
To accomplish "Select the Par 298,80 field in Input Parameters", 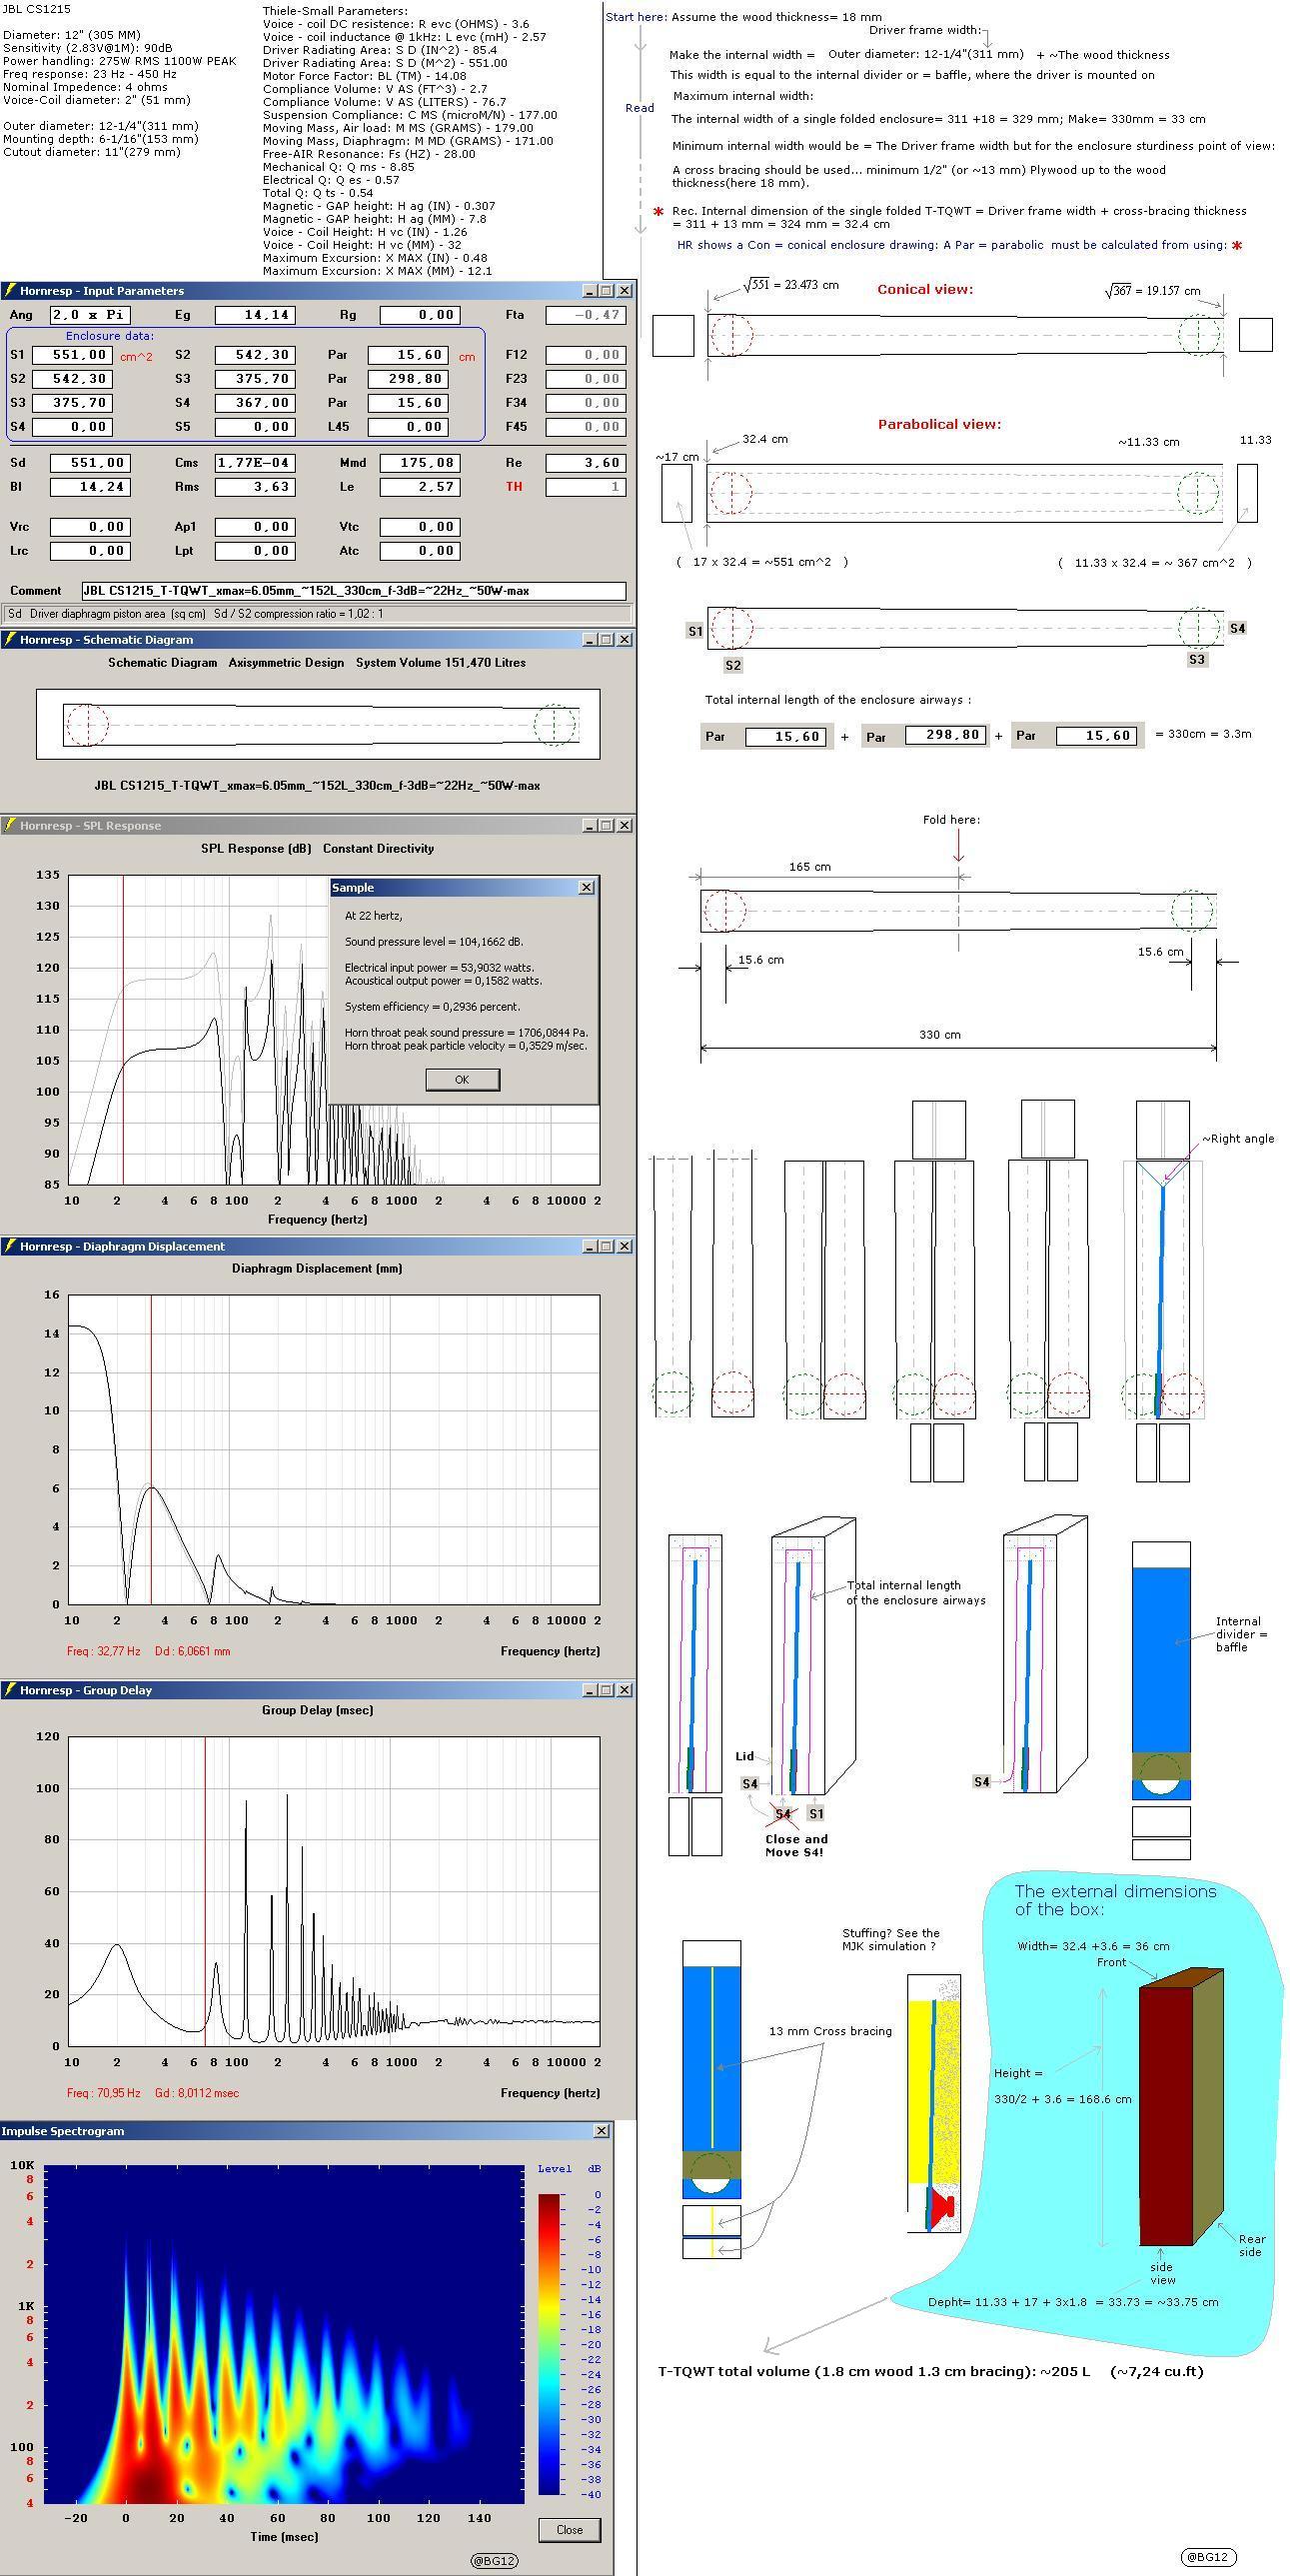I will (407, 379).
